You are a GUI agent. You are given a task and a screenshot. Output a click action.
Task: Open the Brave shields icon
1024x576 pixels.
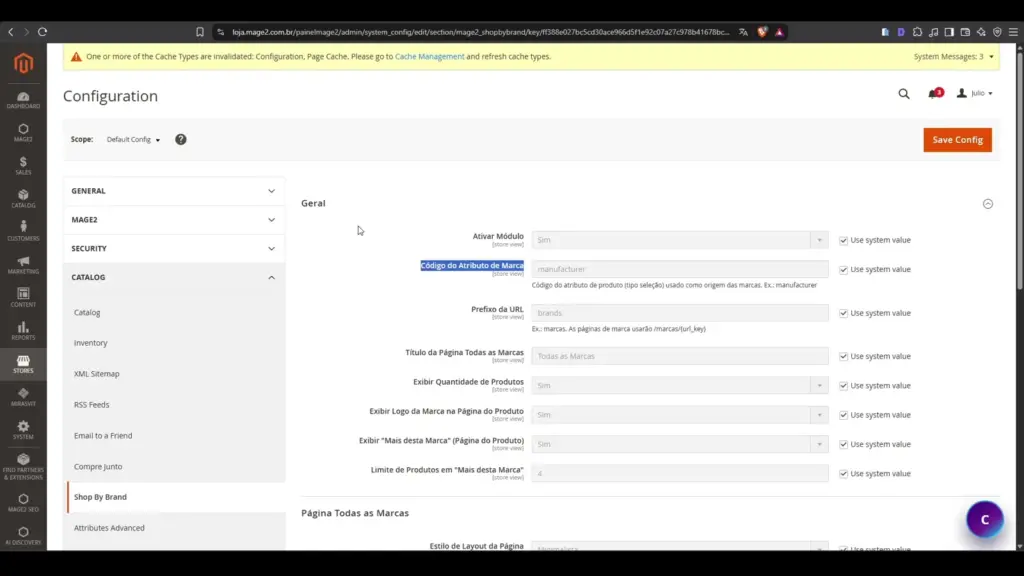pos(762,32)
